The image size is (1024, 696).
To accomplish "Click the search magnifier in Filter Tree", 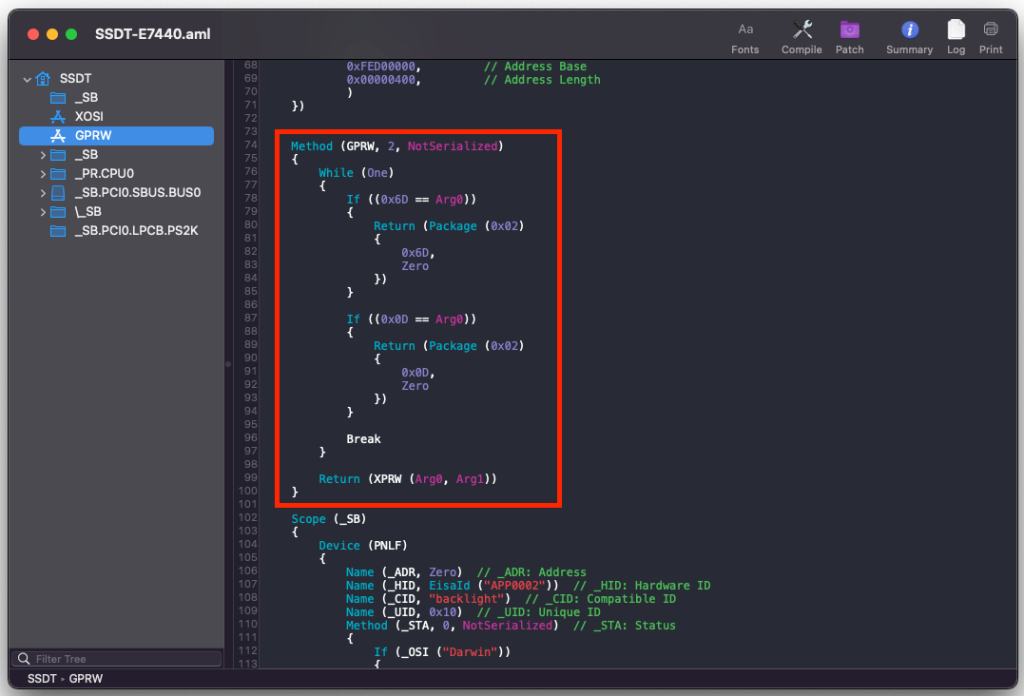I will tap(23, 659).
